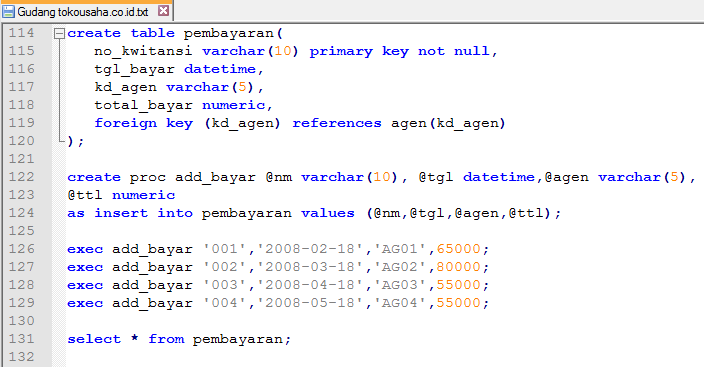704x367 pixels.
Task: Click the string 'AG02' on line 127
Action: [400, 267]
